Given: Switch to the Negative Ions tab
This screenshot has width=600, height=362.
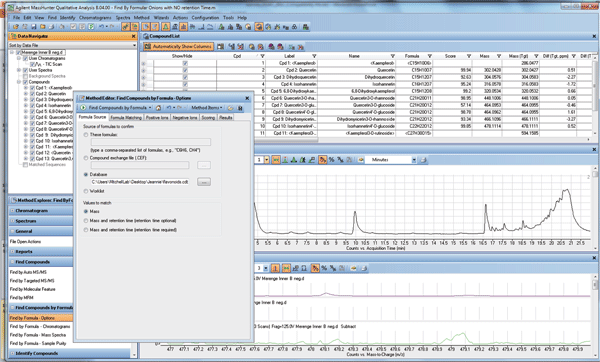Looking at the screenshot, I should (x=185, y=117).
